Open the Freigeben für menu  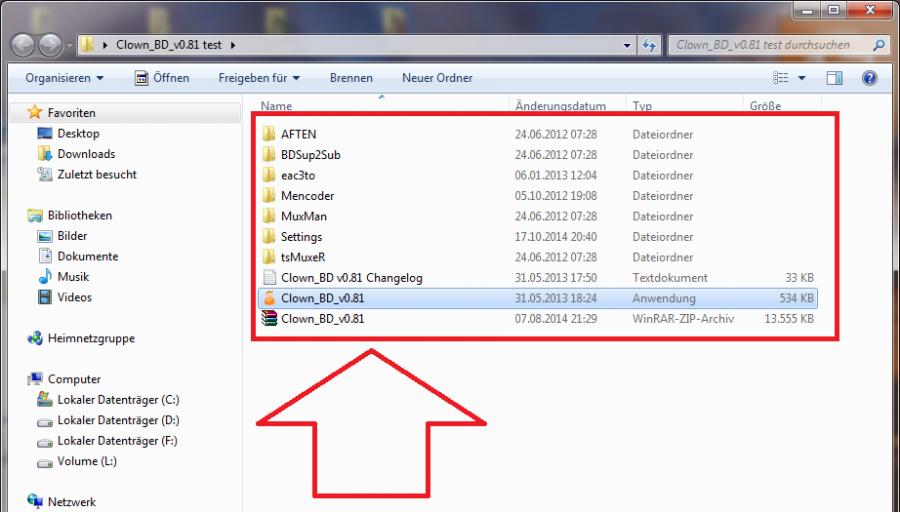click(x=259, y=78)
